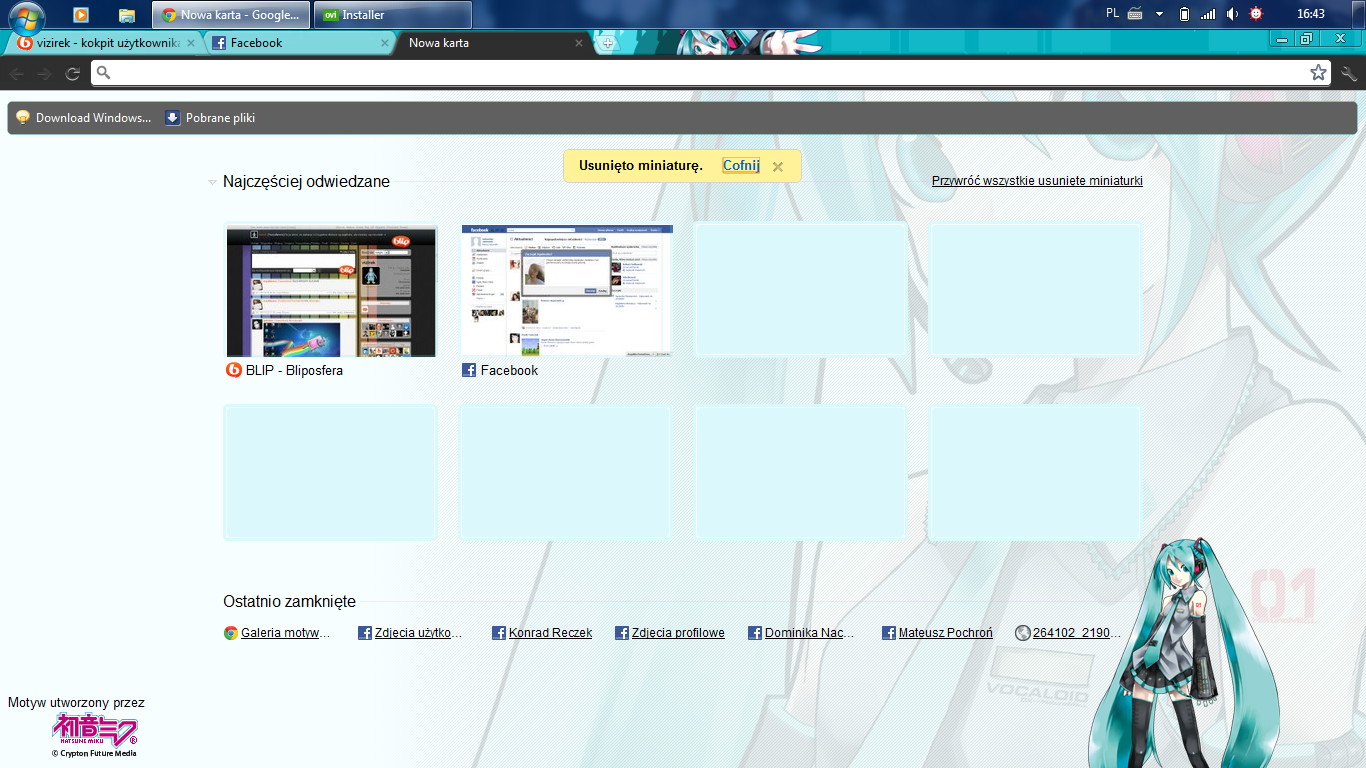Image resolution: width=1366 pixels, height=768 pixels.
Task: Reopen Galeria motyw... closed tab
Action: [277, 633]
